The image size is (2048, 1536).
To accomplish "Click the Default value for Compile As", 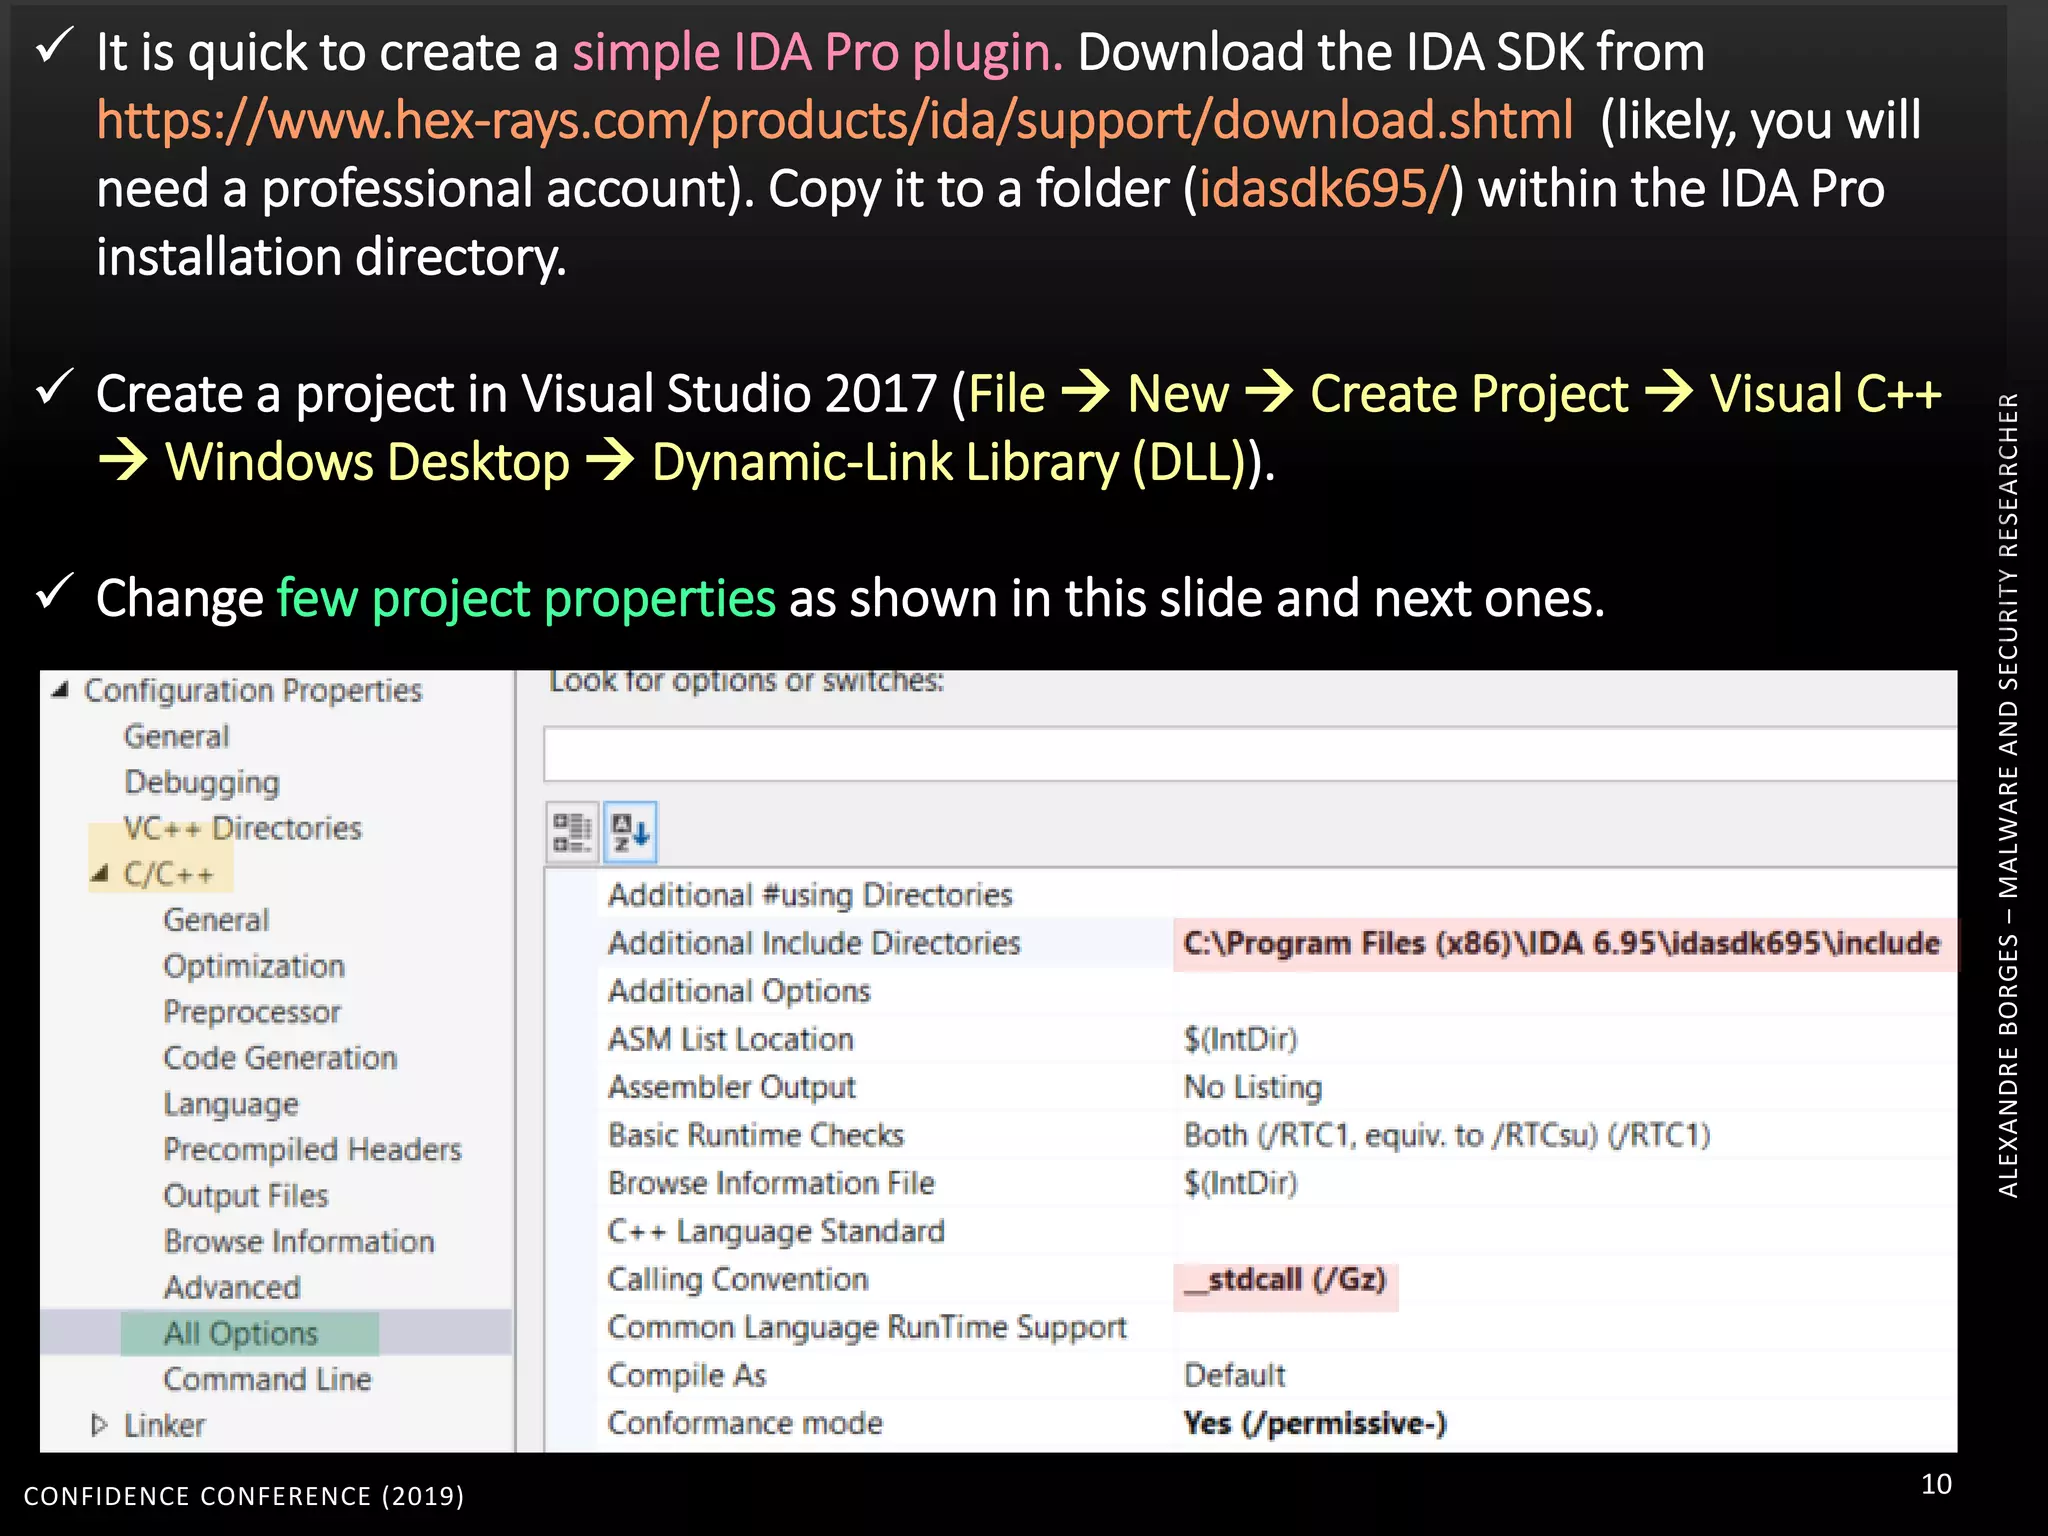I will pyautogui.click(x=1234, y=1375).
